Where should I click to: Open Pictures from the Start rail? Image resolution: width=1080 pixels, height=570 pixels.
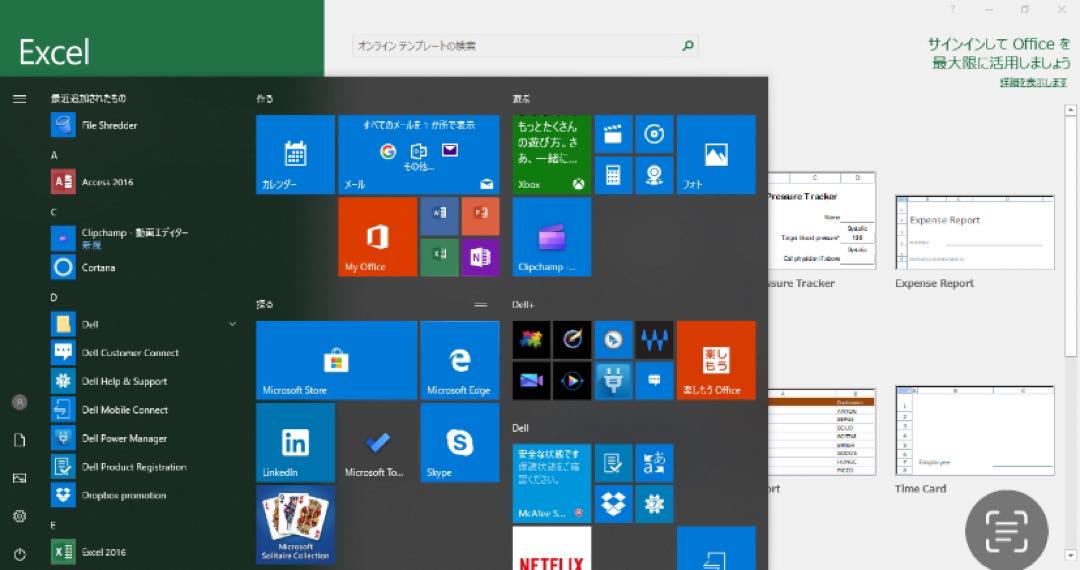(19, 478)
